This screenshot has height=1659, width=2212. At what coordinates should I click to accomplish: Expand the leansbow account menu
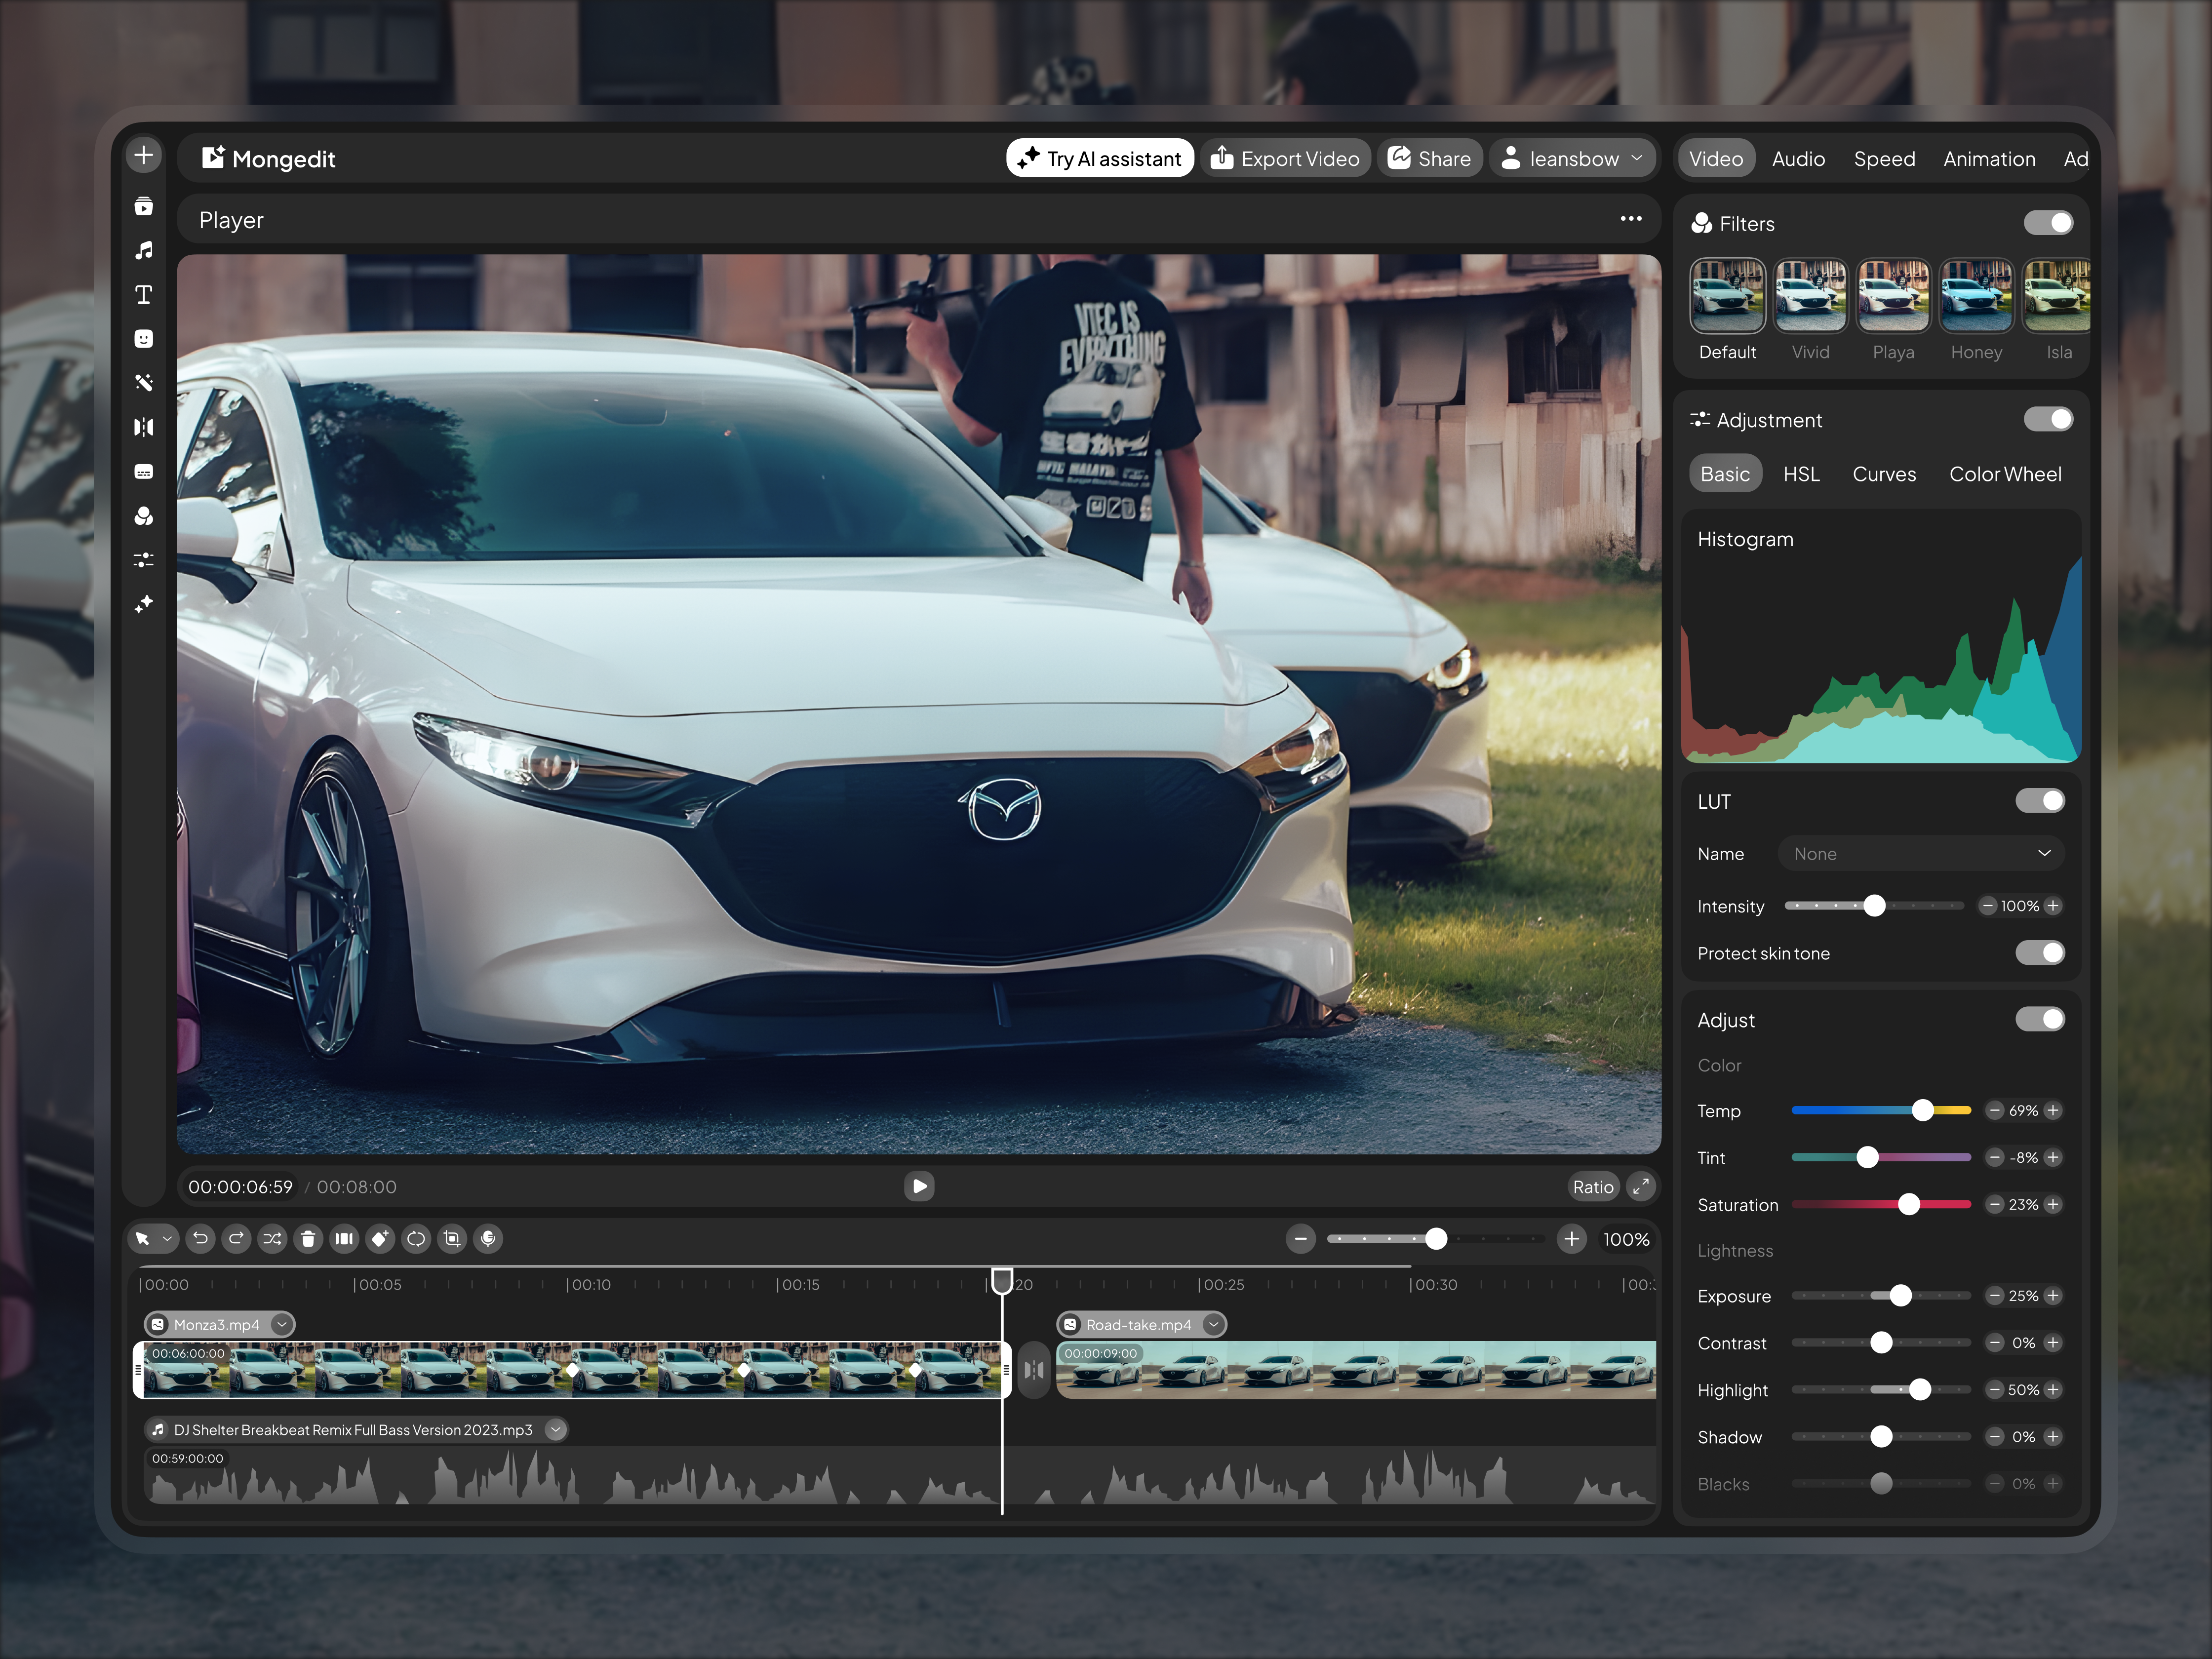pos(1573,159)
